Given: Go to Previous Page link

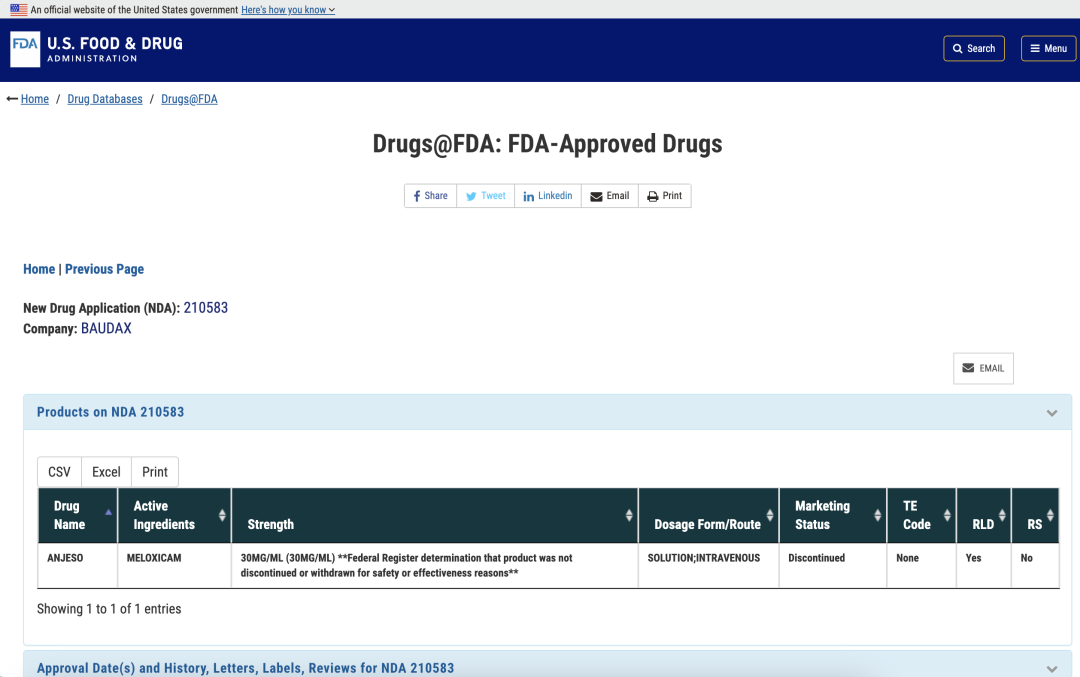Looking at the screenshot, I should (x=105, y=269).
